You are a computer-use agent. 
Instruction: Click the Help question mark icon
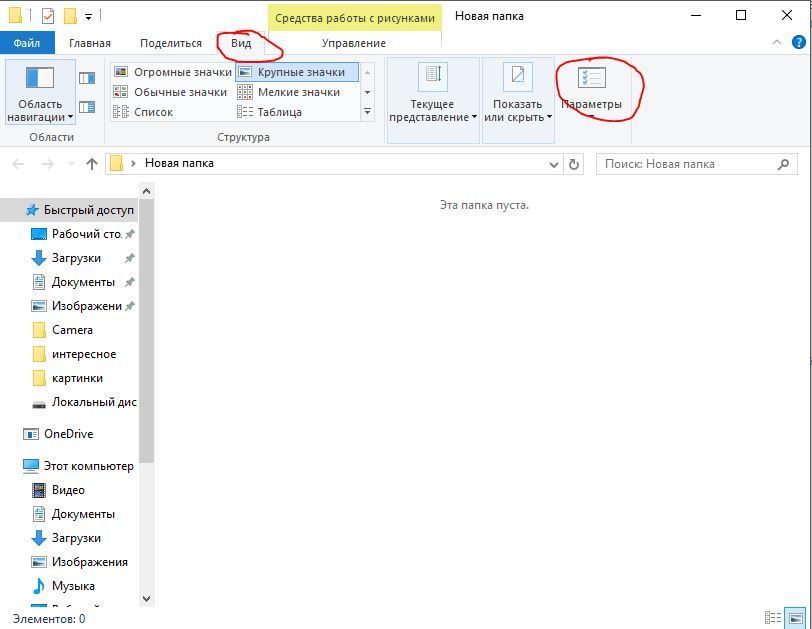click(799, 43)
